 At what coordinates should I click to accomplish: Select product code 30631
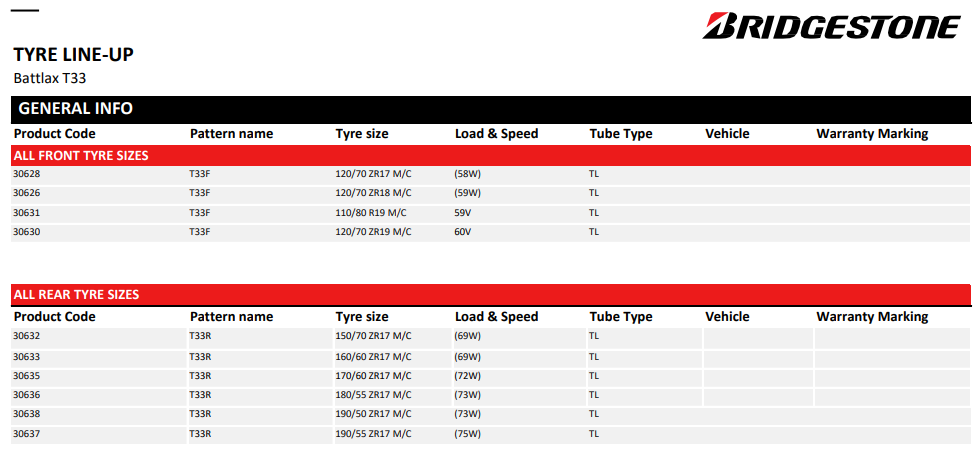click(27, 213)
